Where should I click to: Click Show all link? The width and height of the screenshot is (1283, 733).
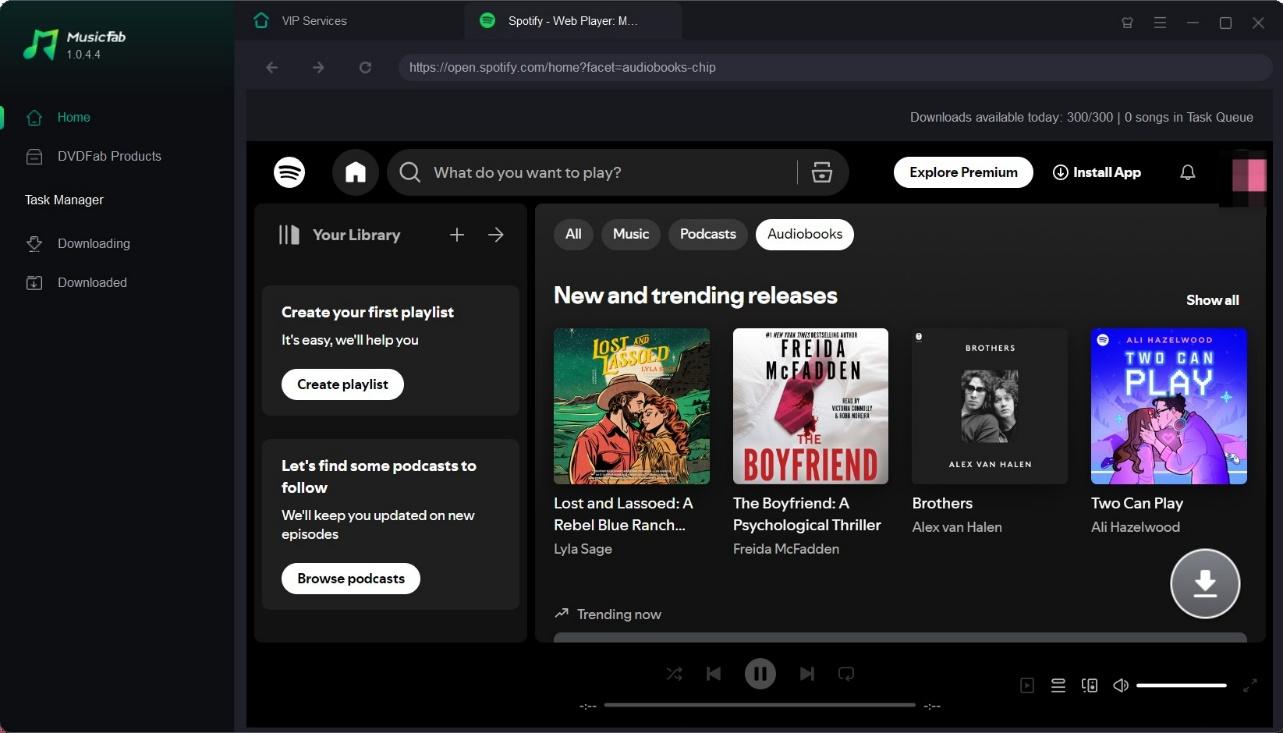1212,300
